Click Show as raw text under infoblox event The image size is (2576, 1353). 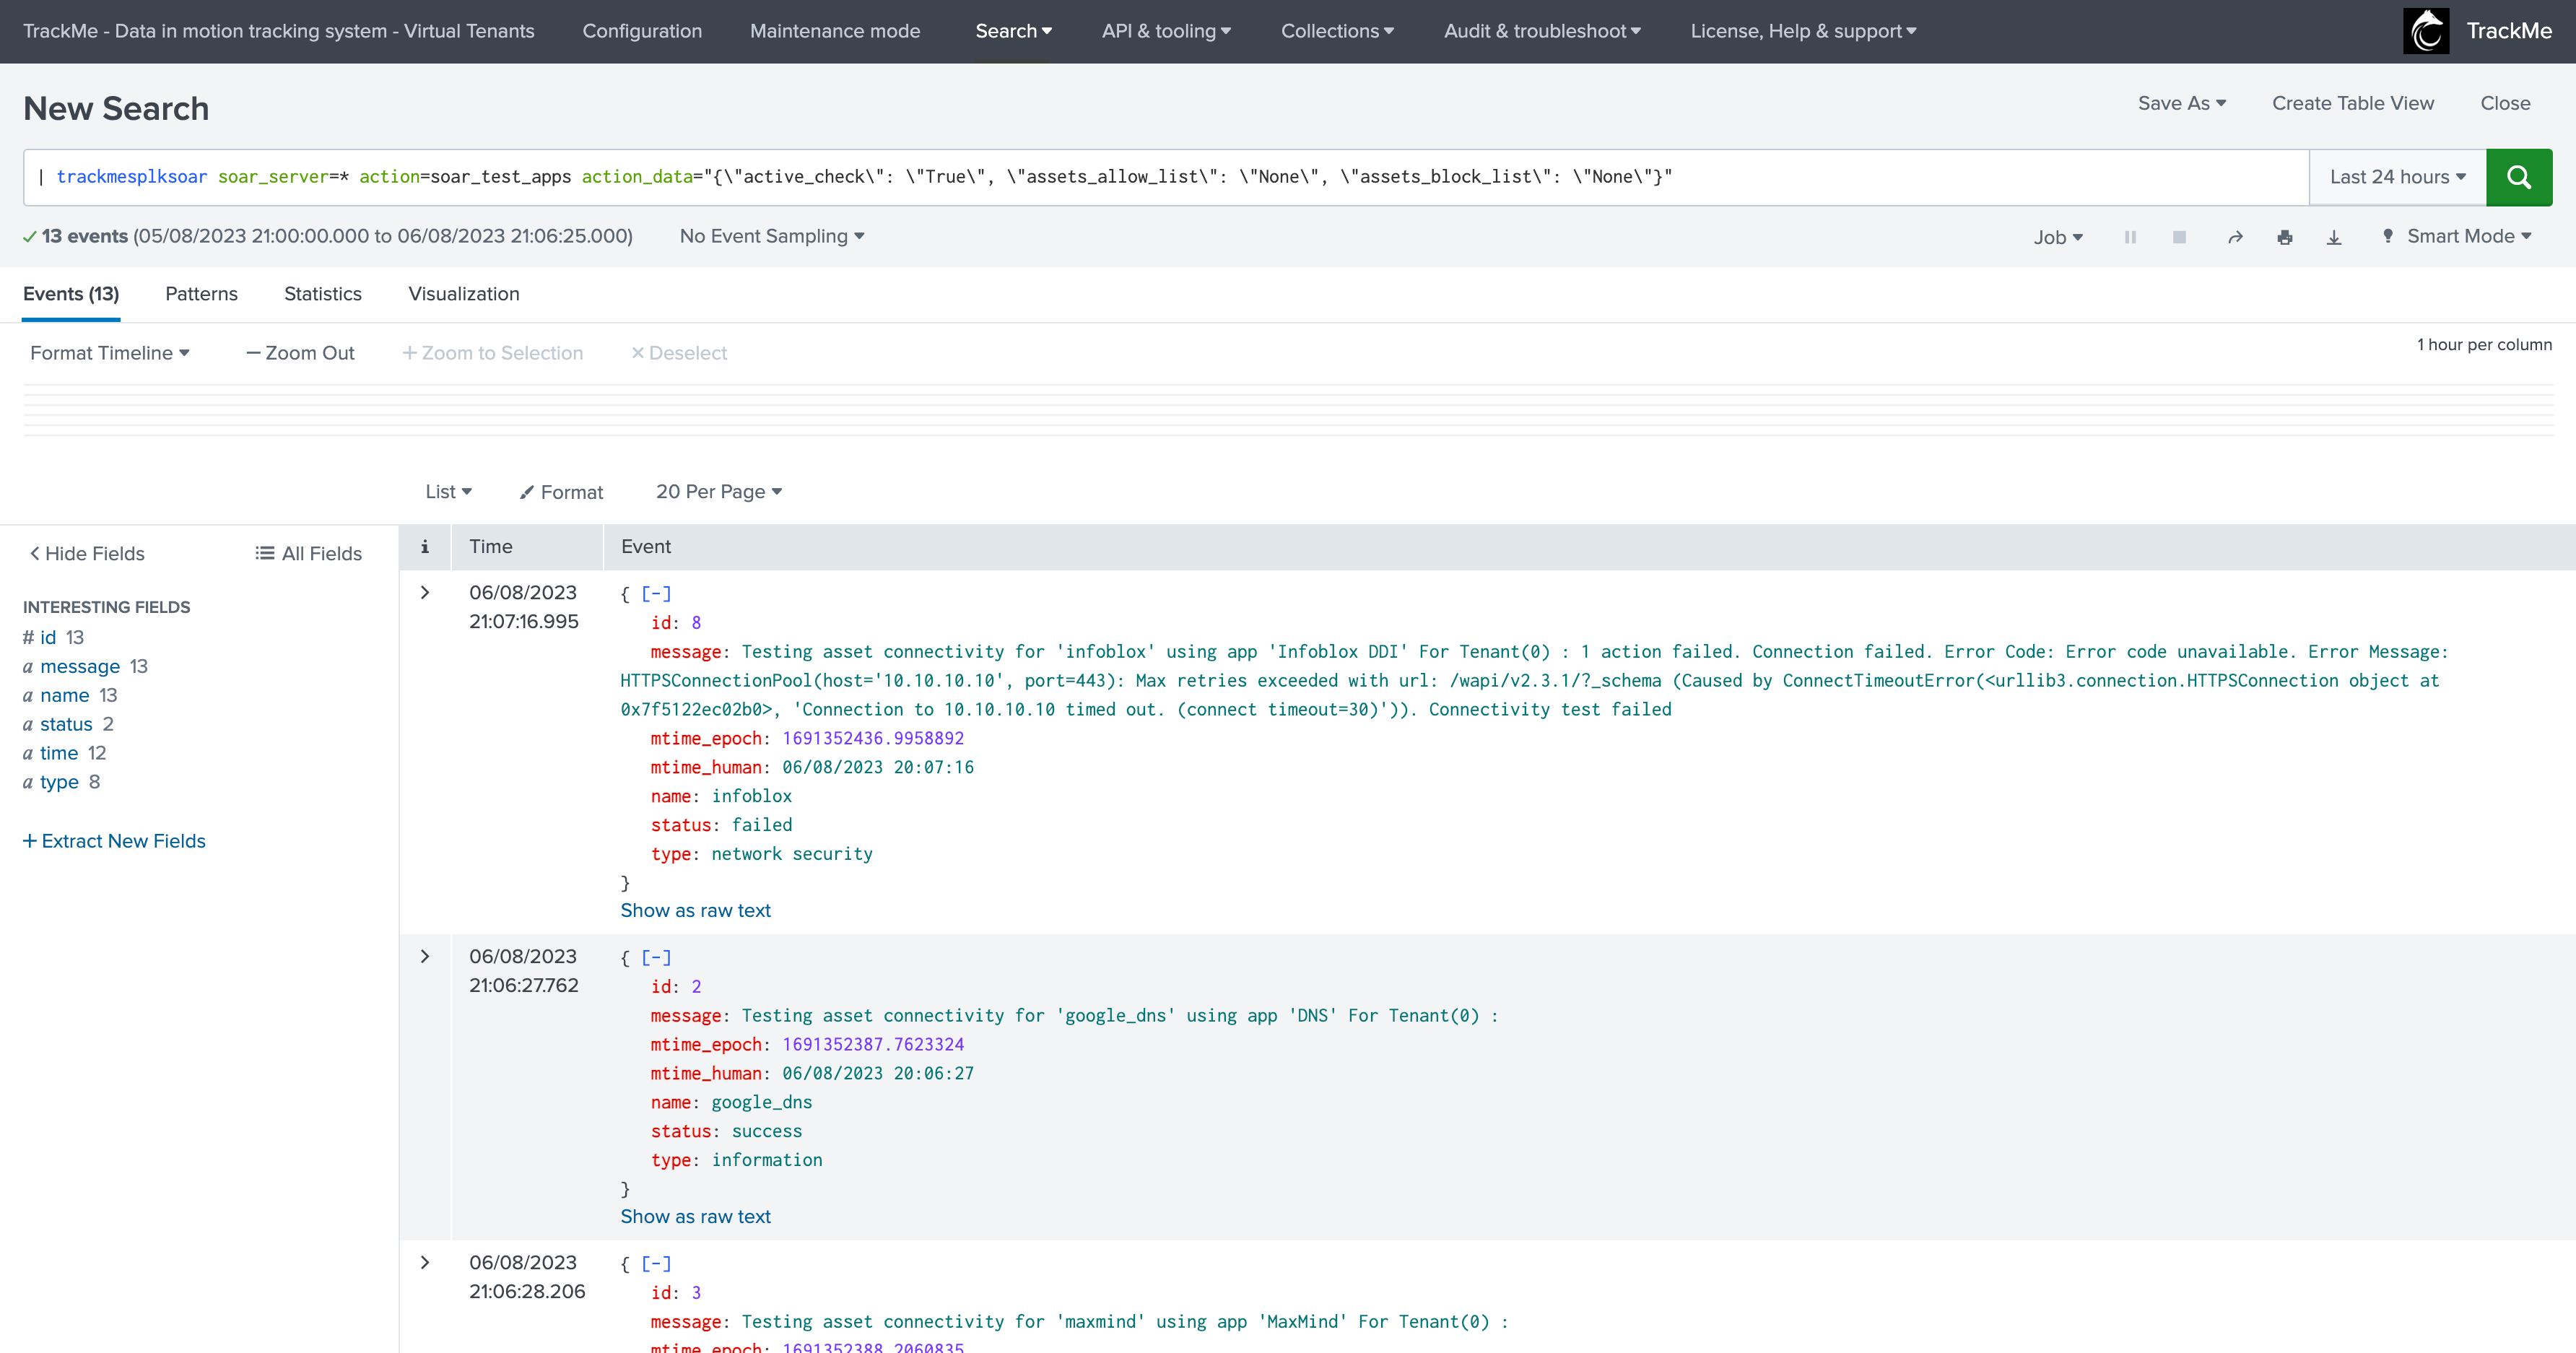(695, 910)
